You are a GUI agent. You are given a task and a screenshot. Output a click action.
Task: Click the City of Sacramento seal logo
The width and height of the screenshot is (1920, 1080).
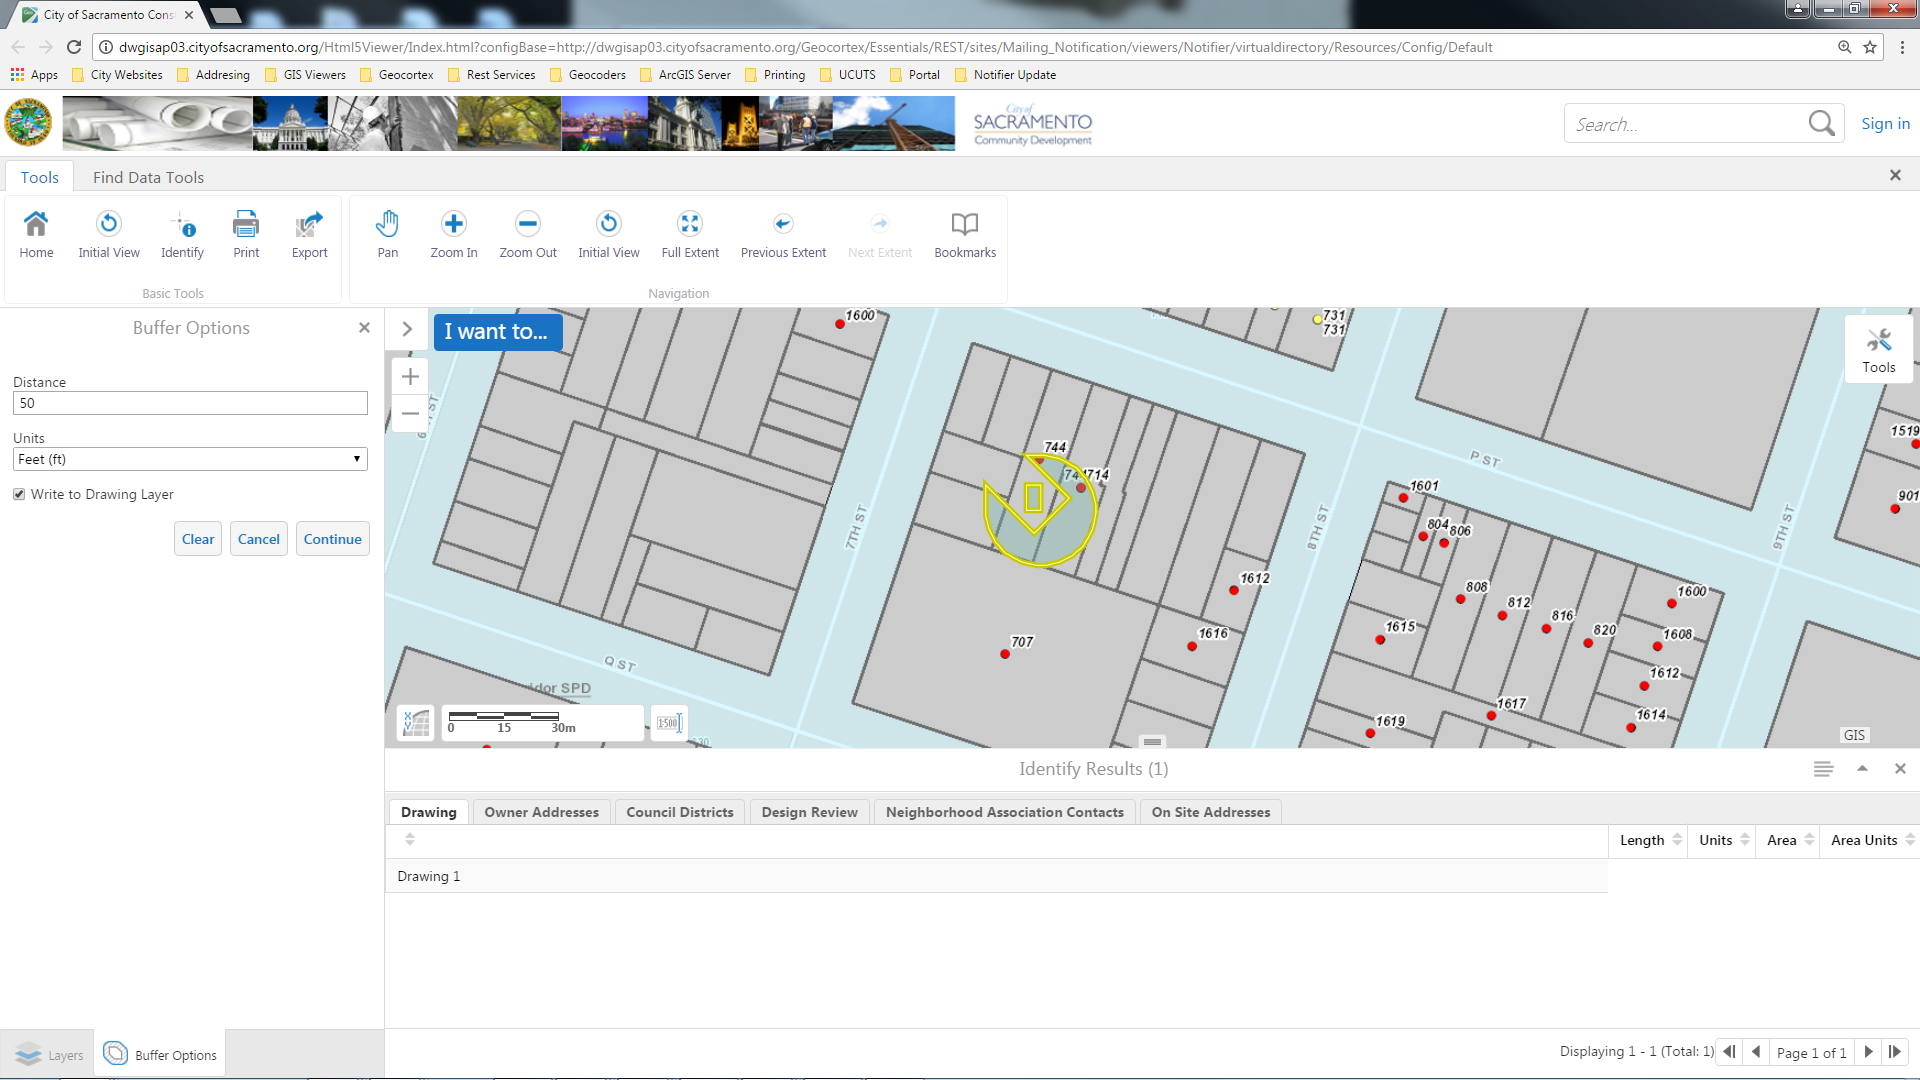[28, 123]
